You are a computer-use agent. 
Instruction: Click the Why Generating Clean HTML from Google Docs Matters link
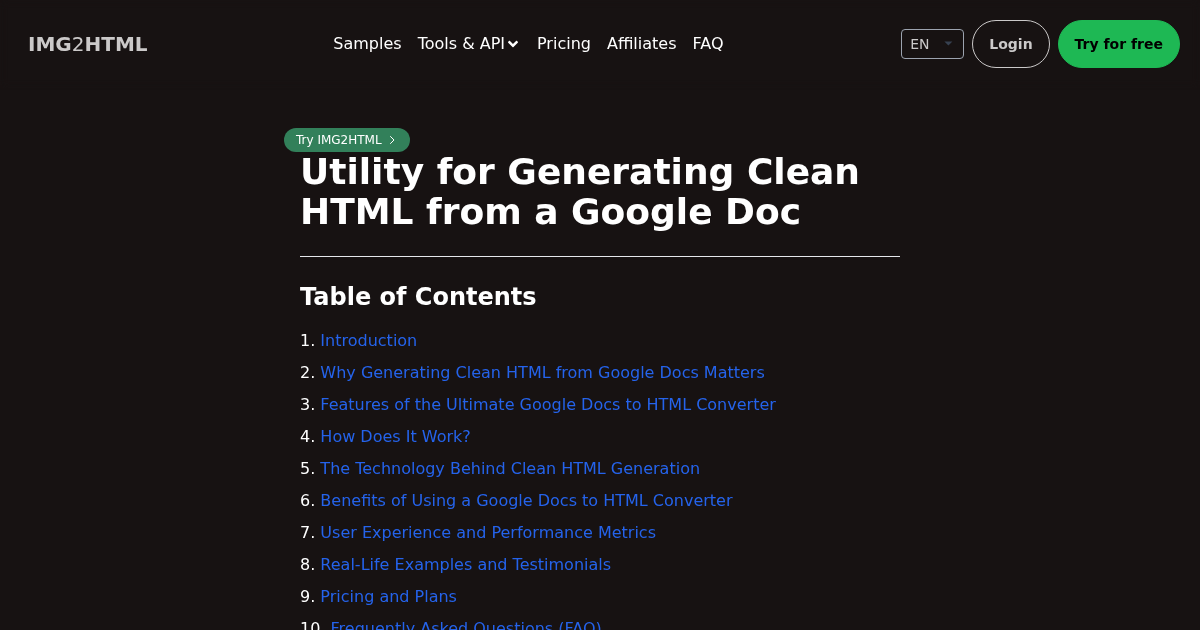(542, 372)
